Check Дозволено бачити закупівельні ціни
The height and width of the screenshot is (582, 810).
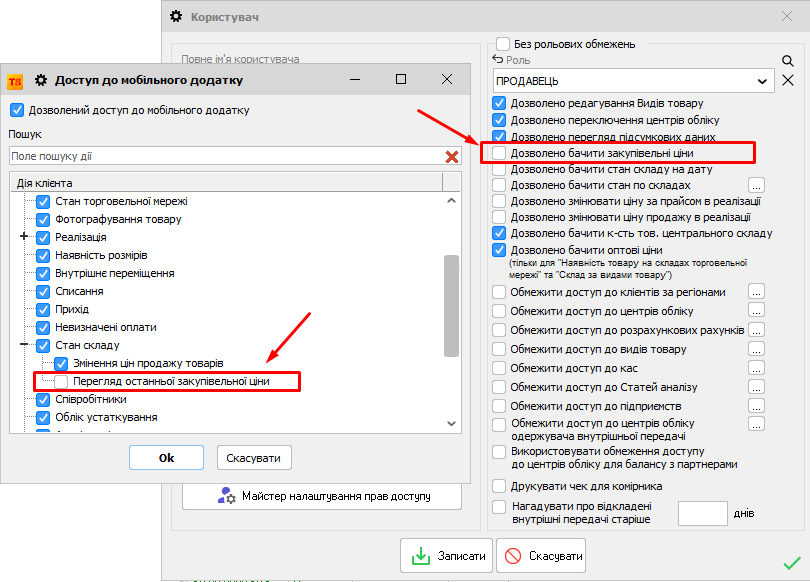[x=500, y=154]
